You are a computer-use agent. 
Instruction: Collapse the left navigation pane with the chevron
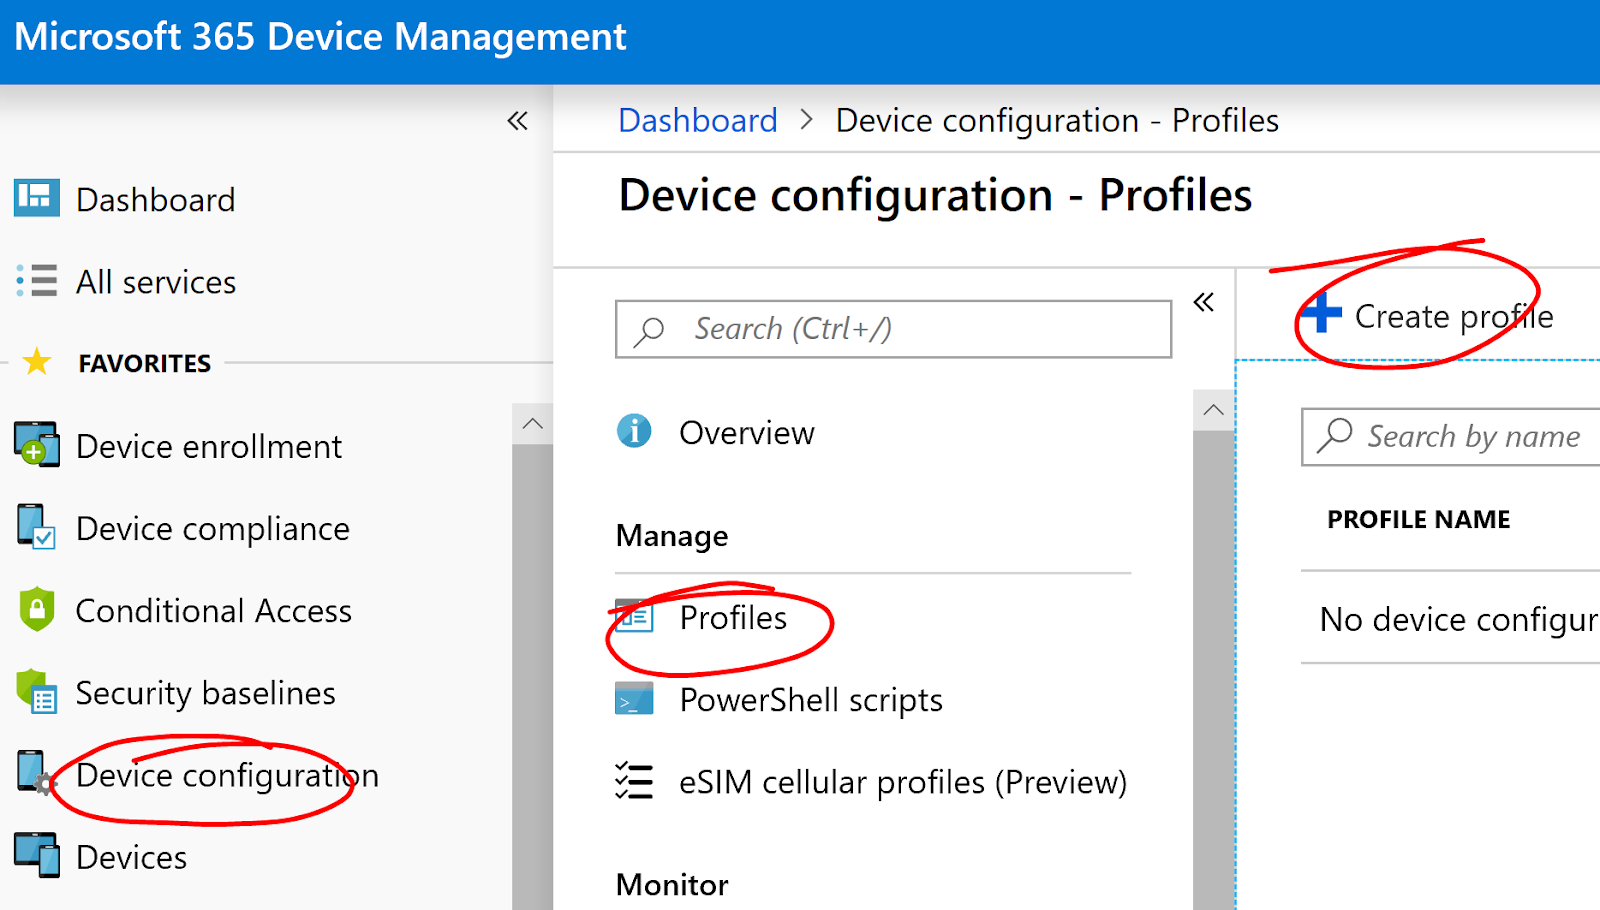[518, 120]
